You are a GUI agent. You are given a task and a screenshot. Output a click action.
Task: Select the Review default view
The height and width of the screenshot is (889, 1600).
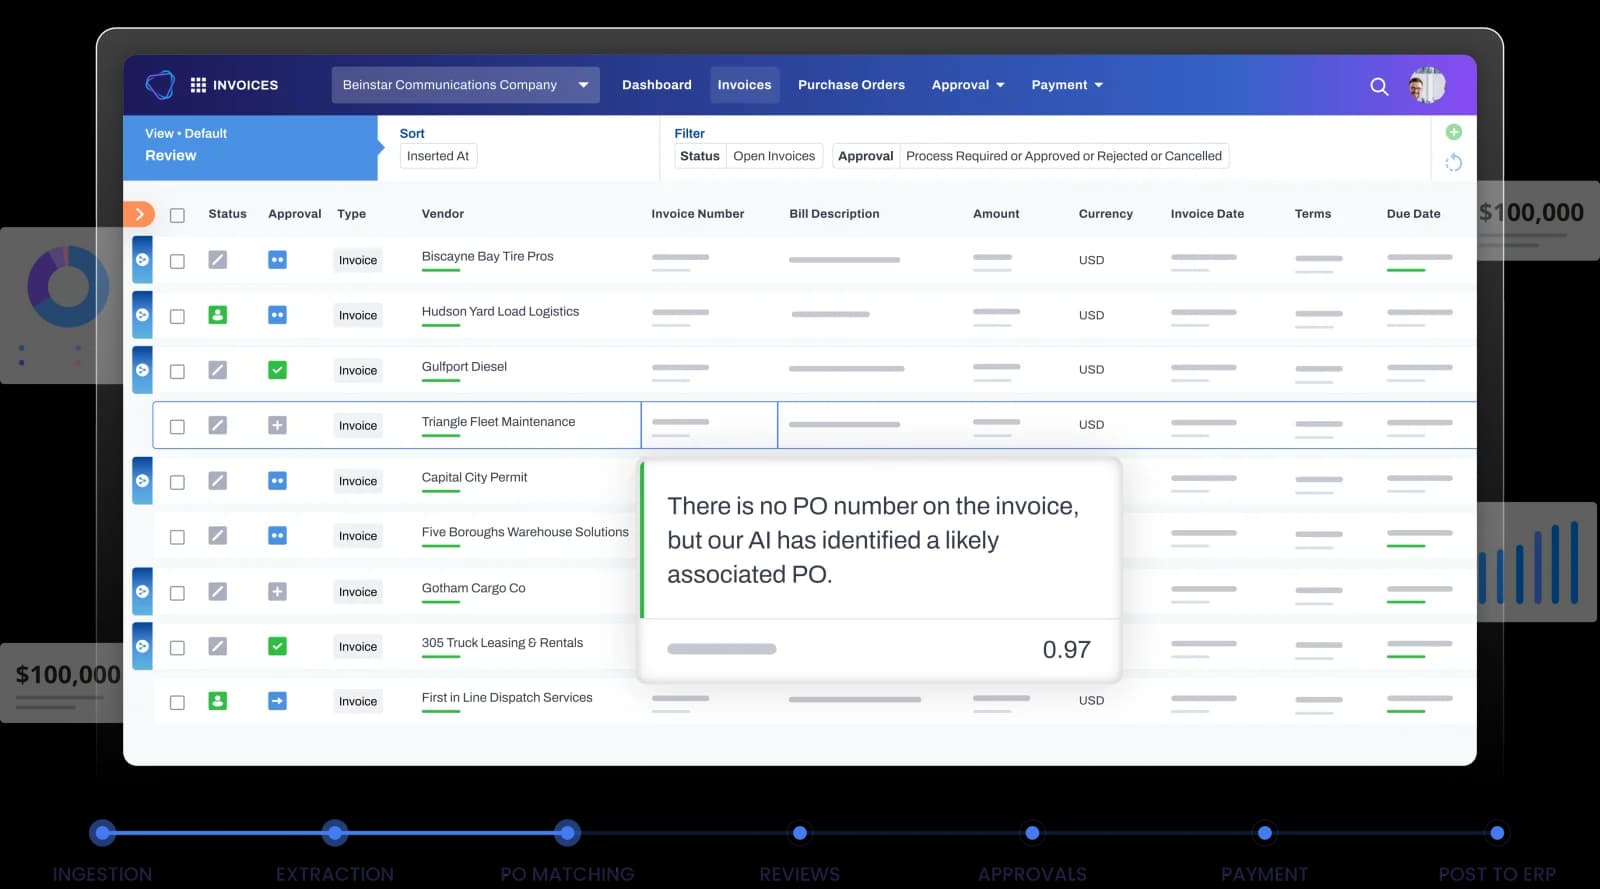coord(250,148)
